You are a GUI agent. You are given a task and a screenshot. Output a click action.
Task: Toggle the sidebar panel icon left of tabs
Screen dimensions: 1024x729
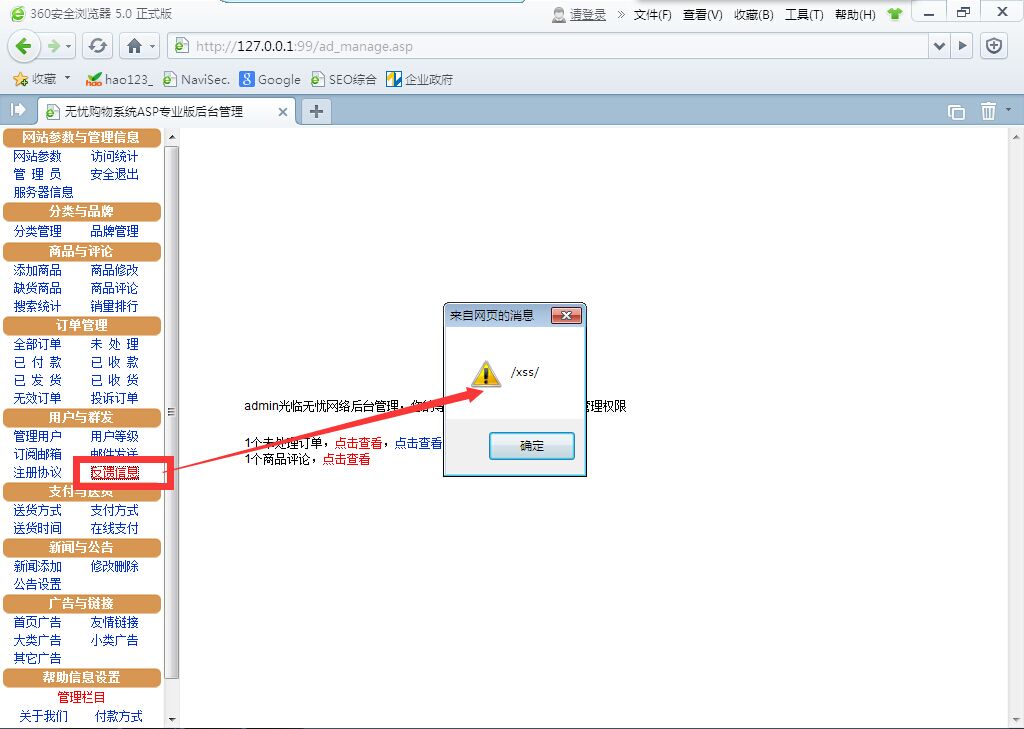18,110
